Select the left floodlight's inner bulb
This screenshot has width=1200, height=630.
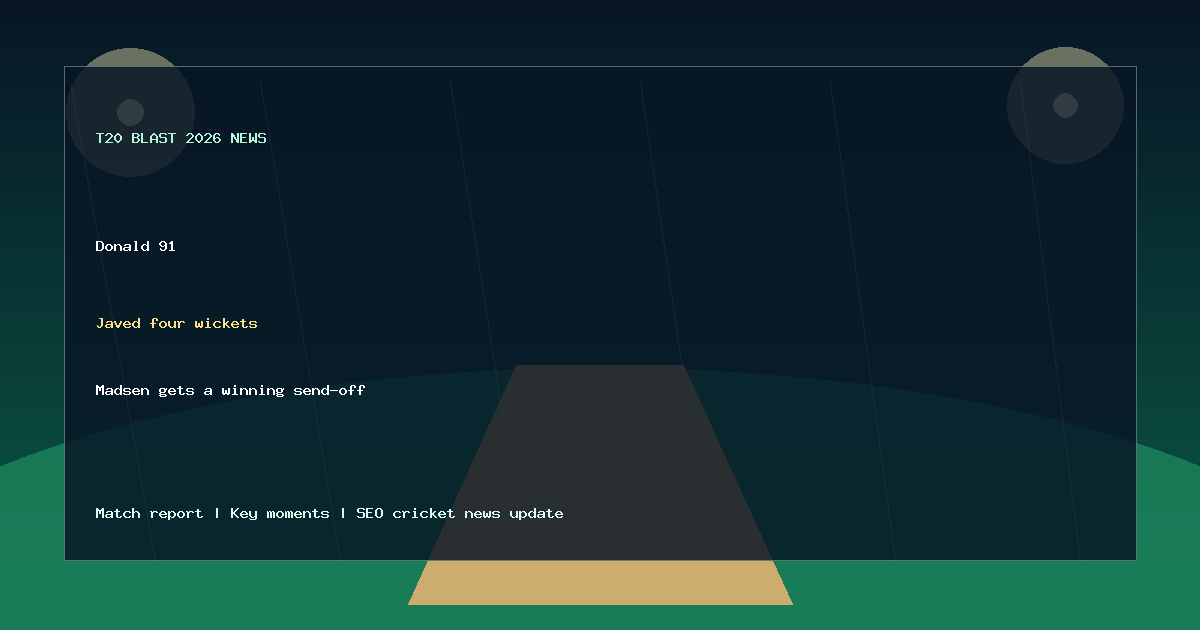pyautogui.click(x=130, y=112)
